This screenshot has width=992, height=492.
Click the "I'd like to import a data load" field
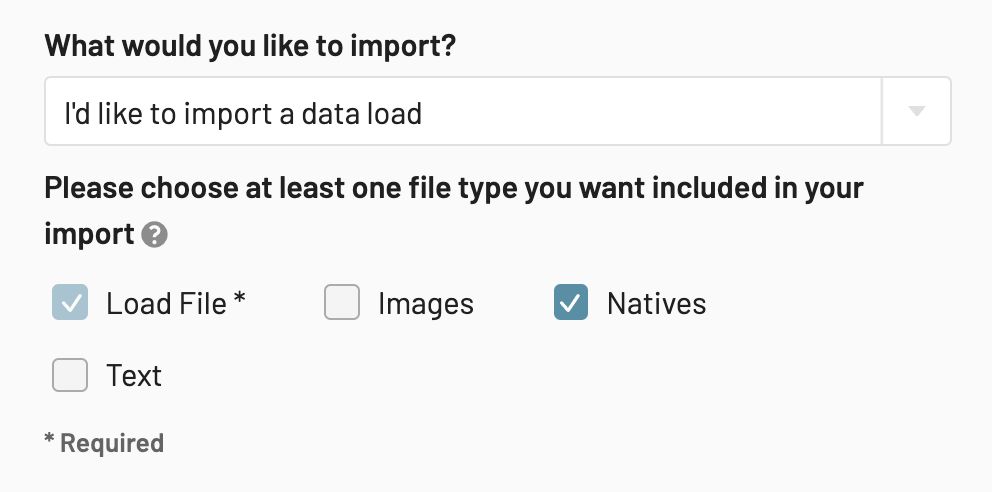[x=497, y=111]
